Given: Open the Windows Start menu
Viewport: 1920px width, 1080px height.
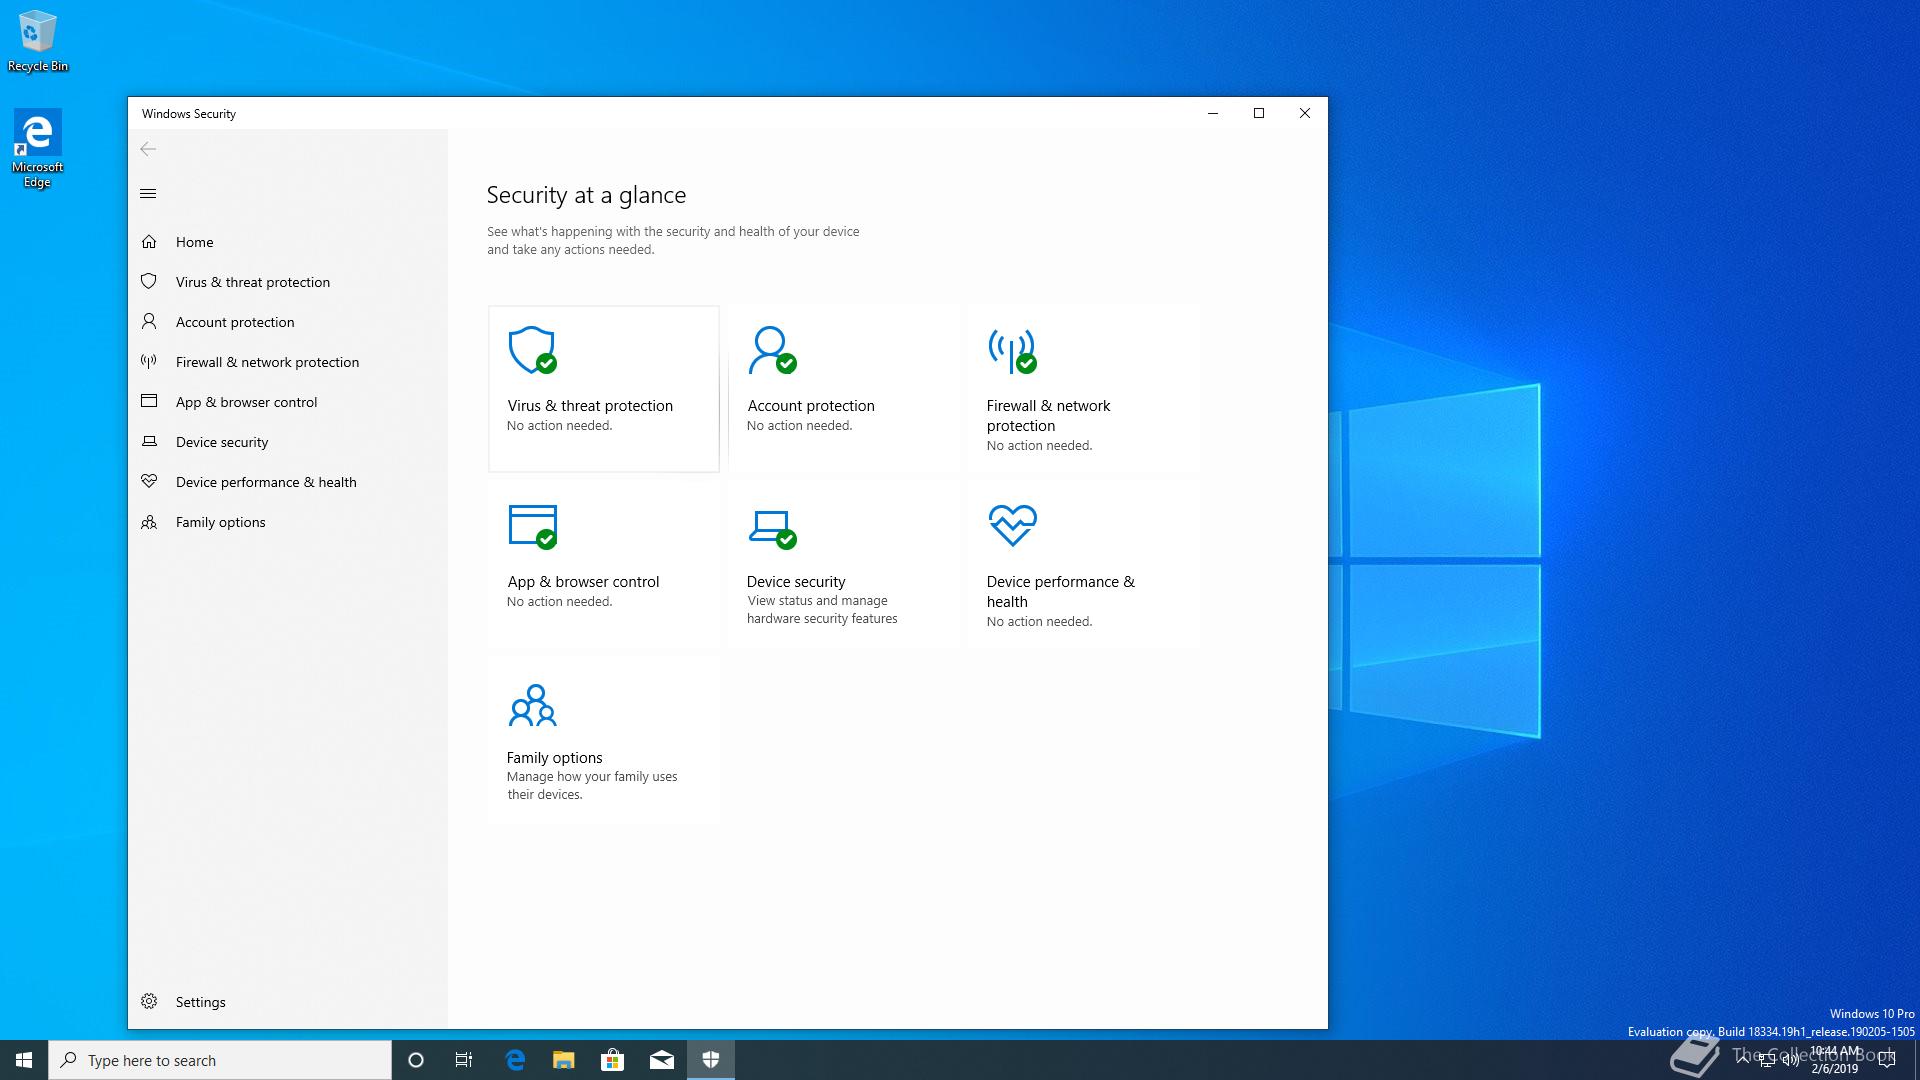Looking at the screenshot, I should click(24, 1060).
